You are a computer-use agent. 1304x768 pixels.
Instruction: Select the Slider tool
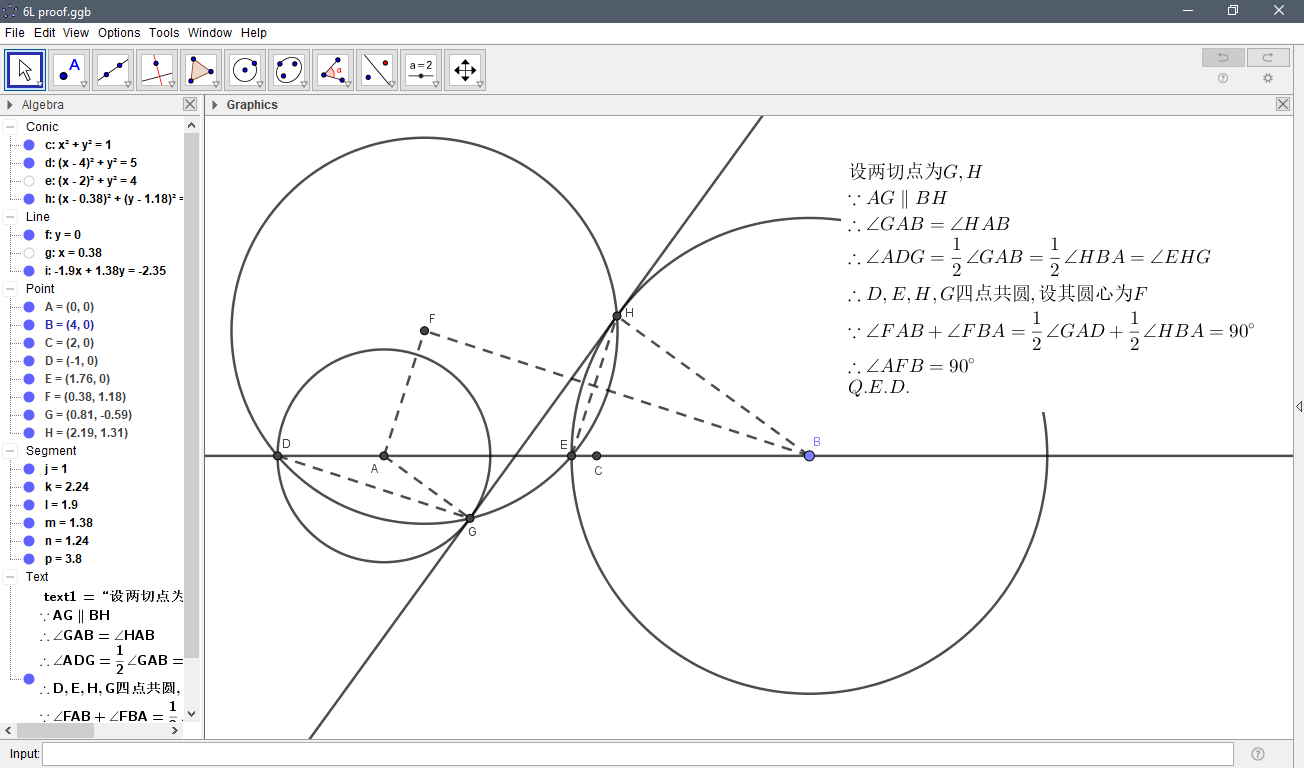tap(420, 69)
